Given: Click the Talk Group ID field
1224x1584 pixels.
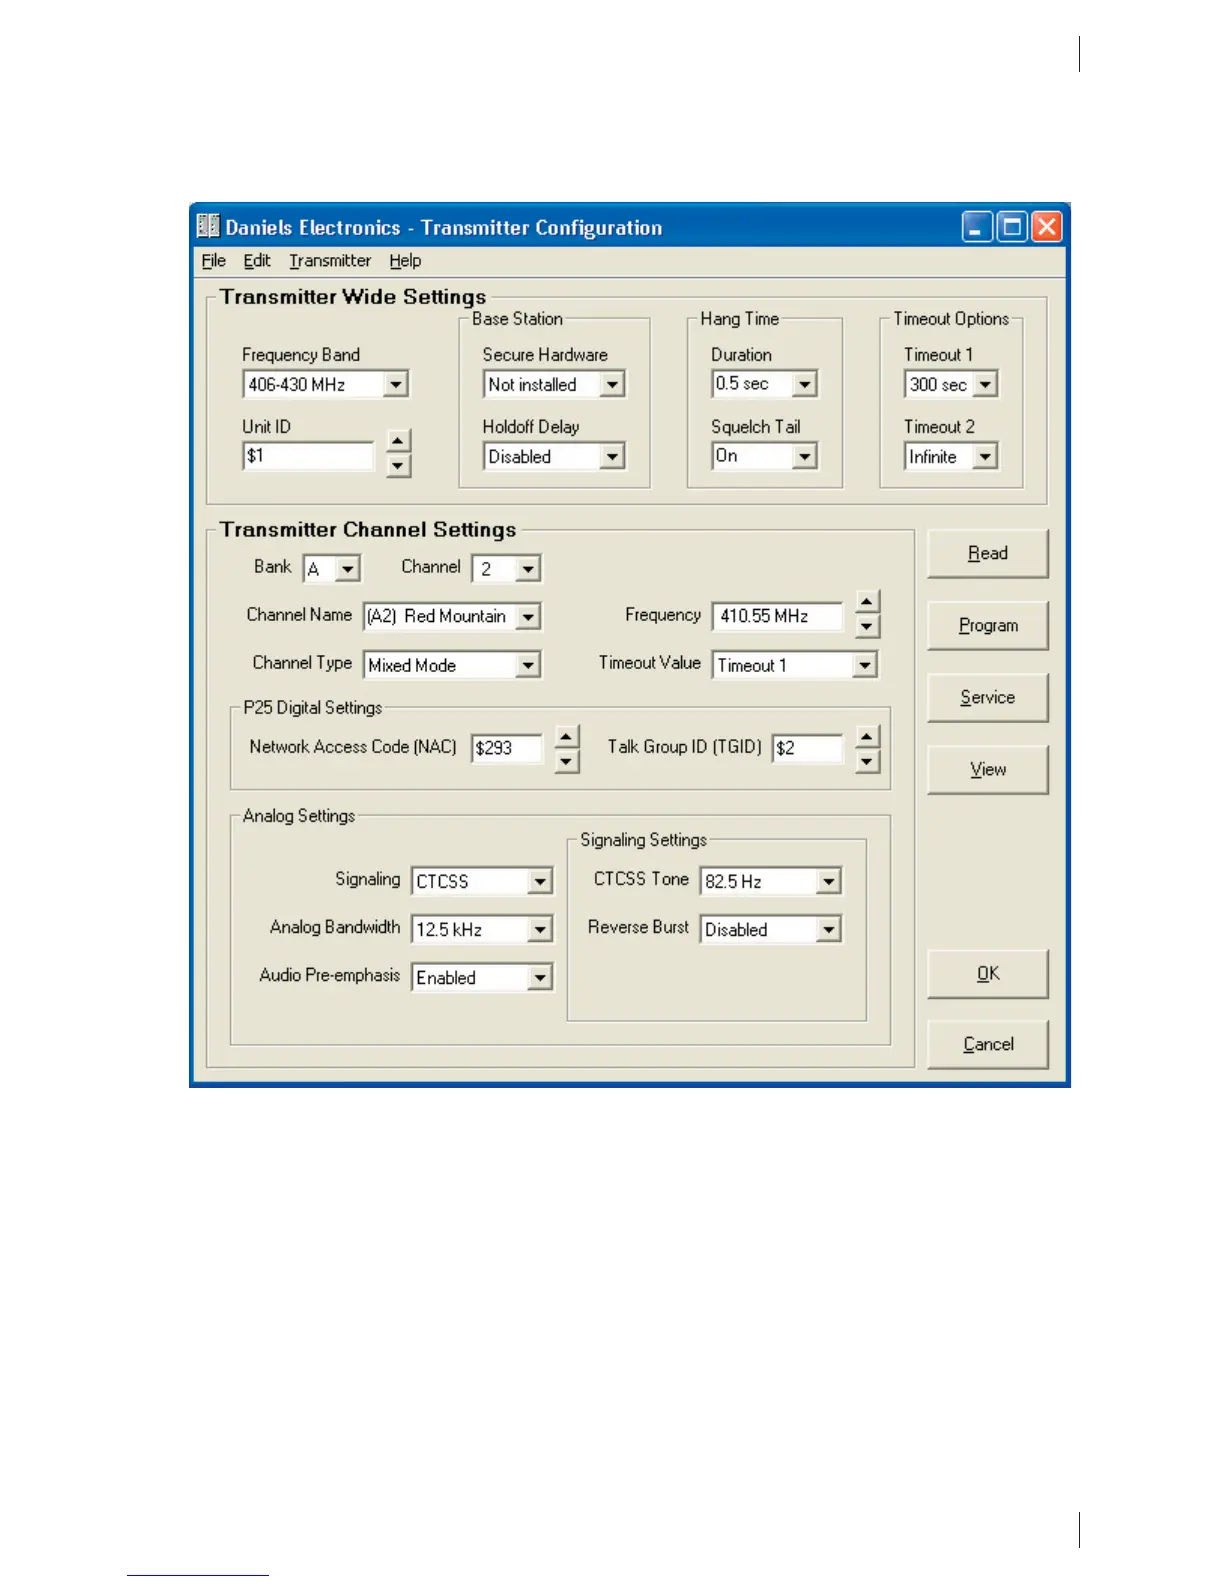Looking at the screenshot, I should point(807,748).
